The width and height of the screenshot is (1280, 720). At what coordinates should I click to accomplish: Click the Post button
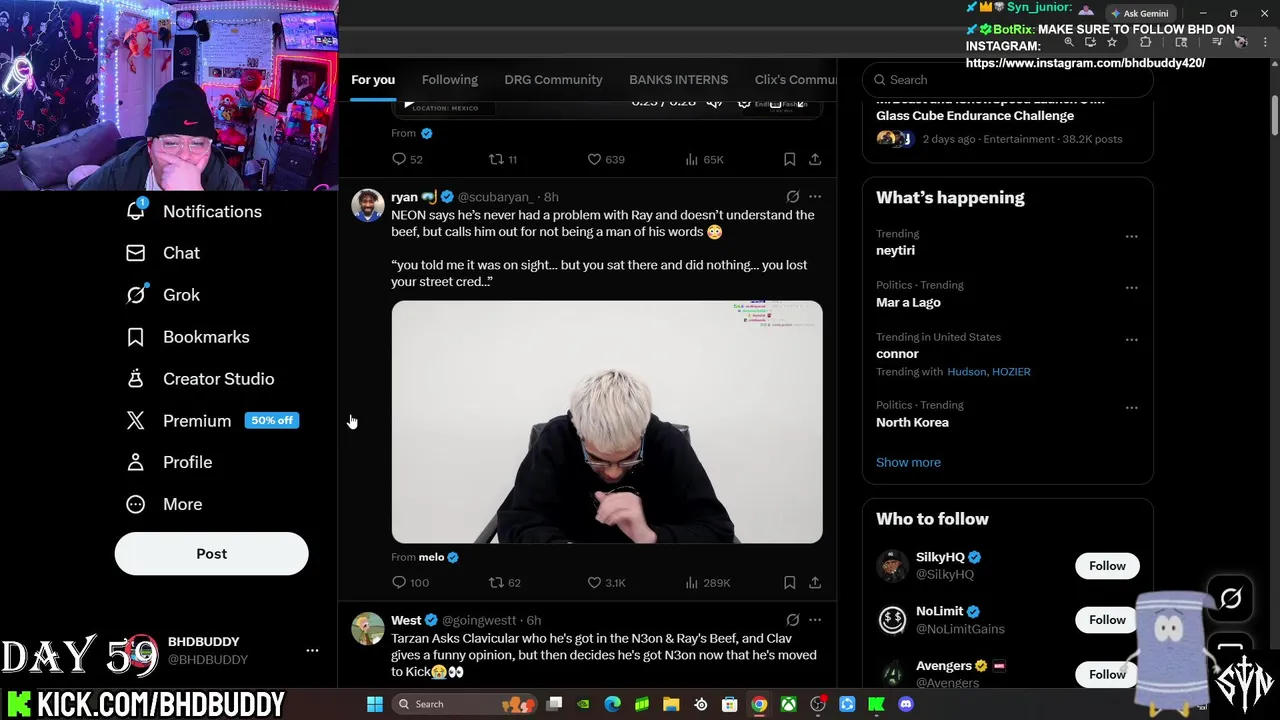[211, 554]
